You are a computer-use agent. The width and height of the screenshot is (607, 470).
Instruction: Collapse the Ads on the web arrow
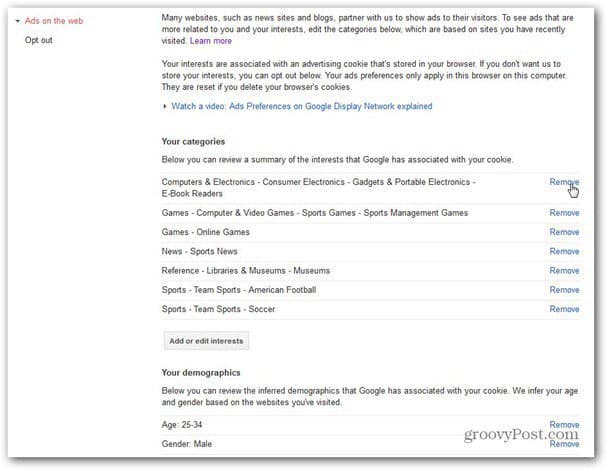click(18, 21)
